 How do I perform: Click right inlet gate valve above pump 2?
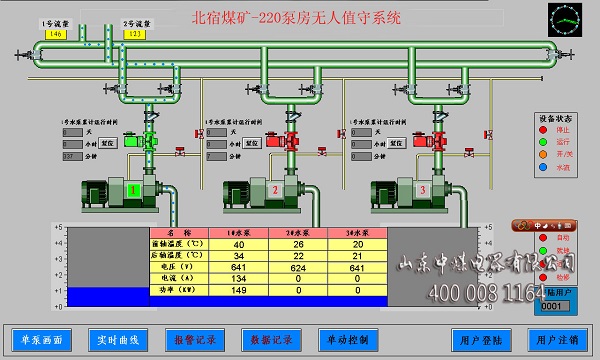[x=310, y=90]
